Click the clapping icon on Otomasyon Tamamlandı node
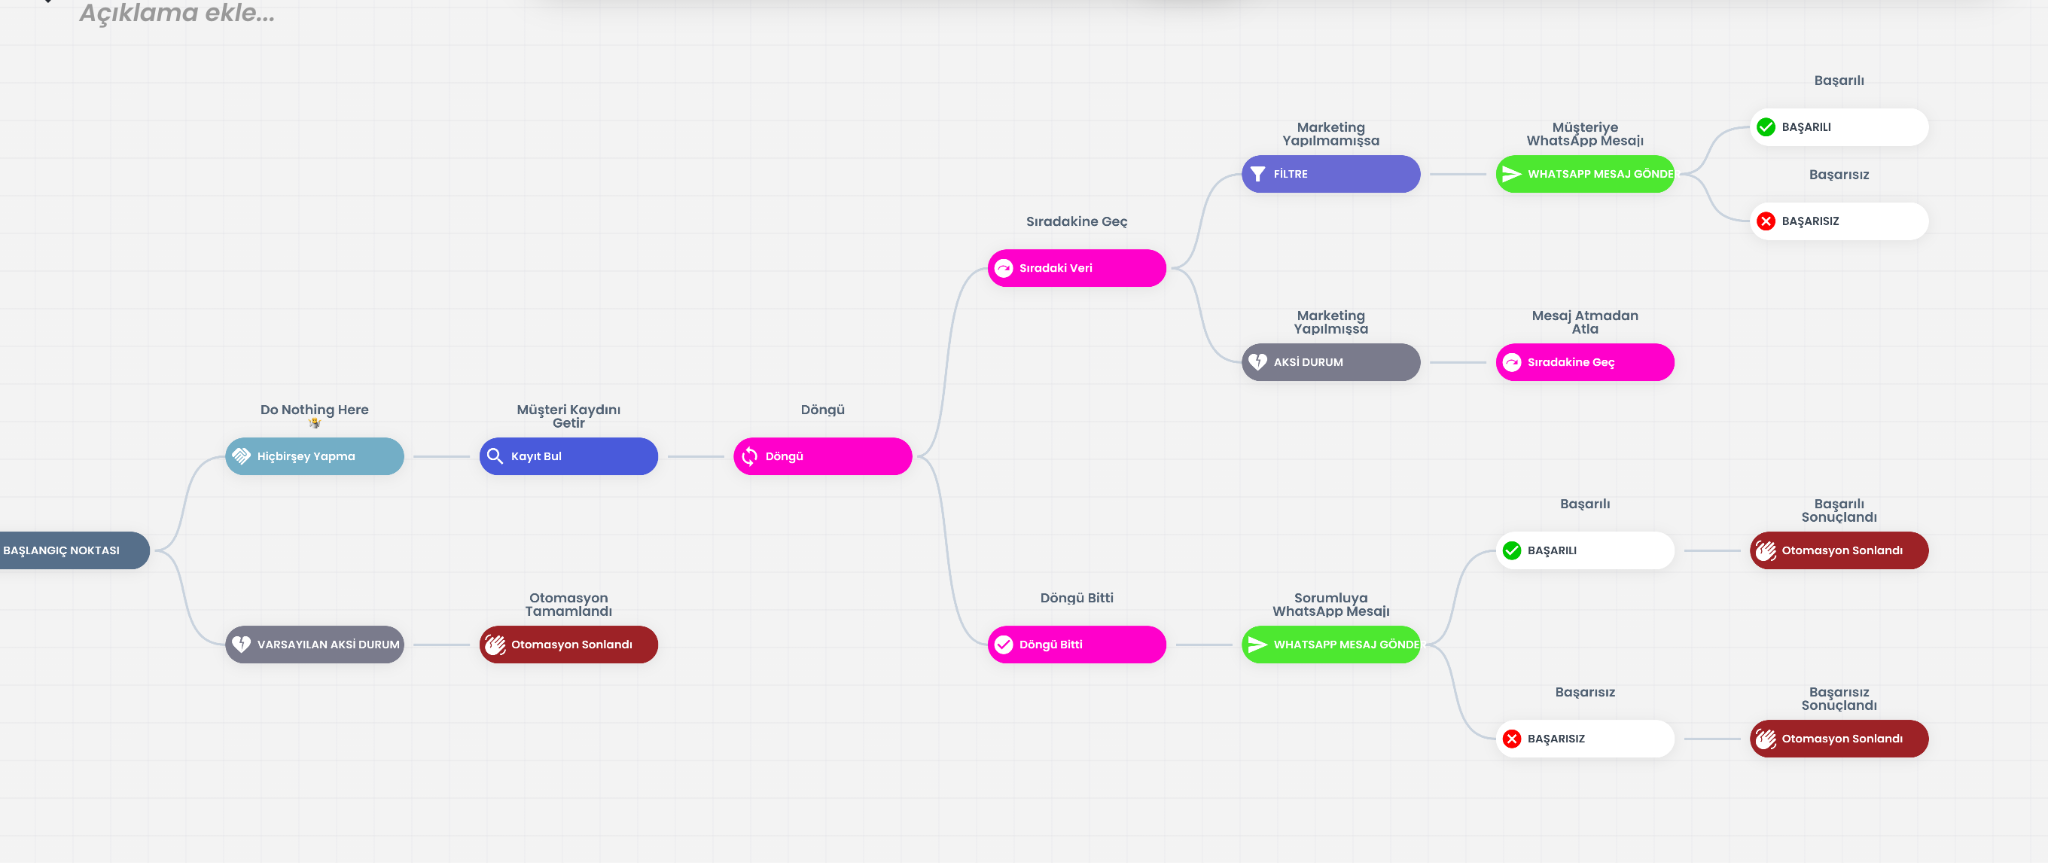The width and height of the screenshot is (2048, 863). tap(495, 645)
